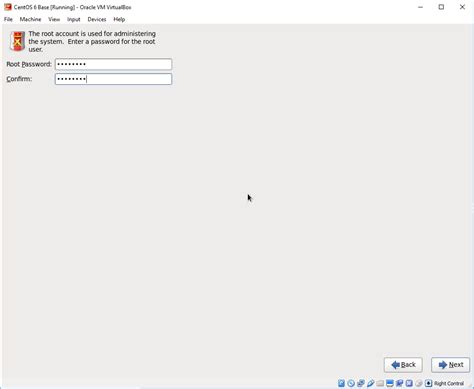Click the root account shield icon

click(x=17, y=41)
